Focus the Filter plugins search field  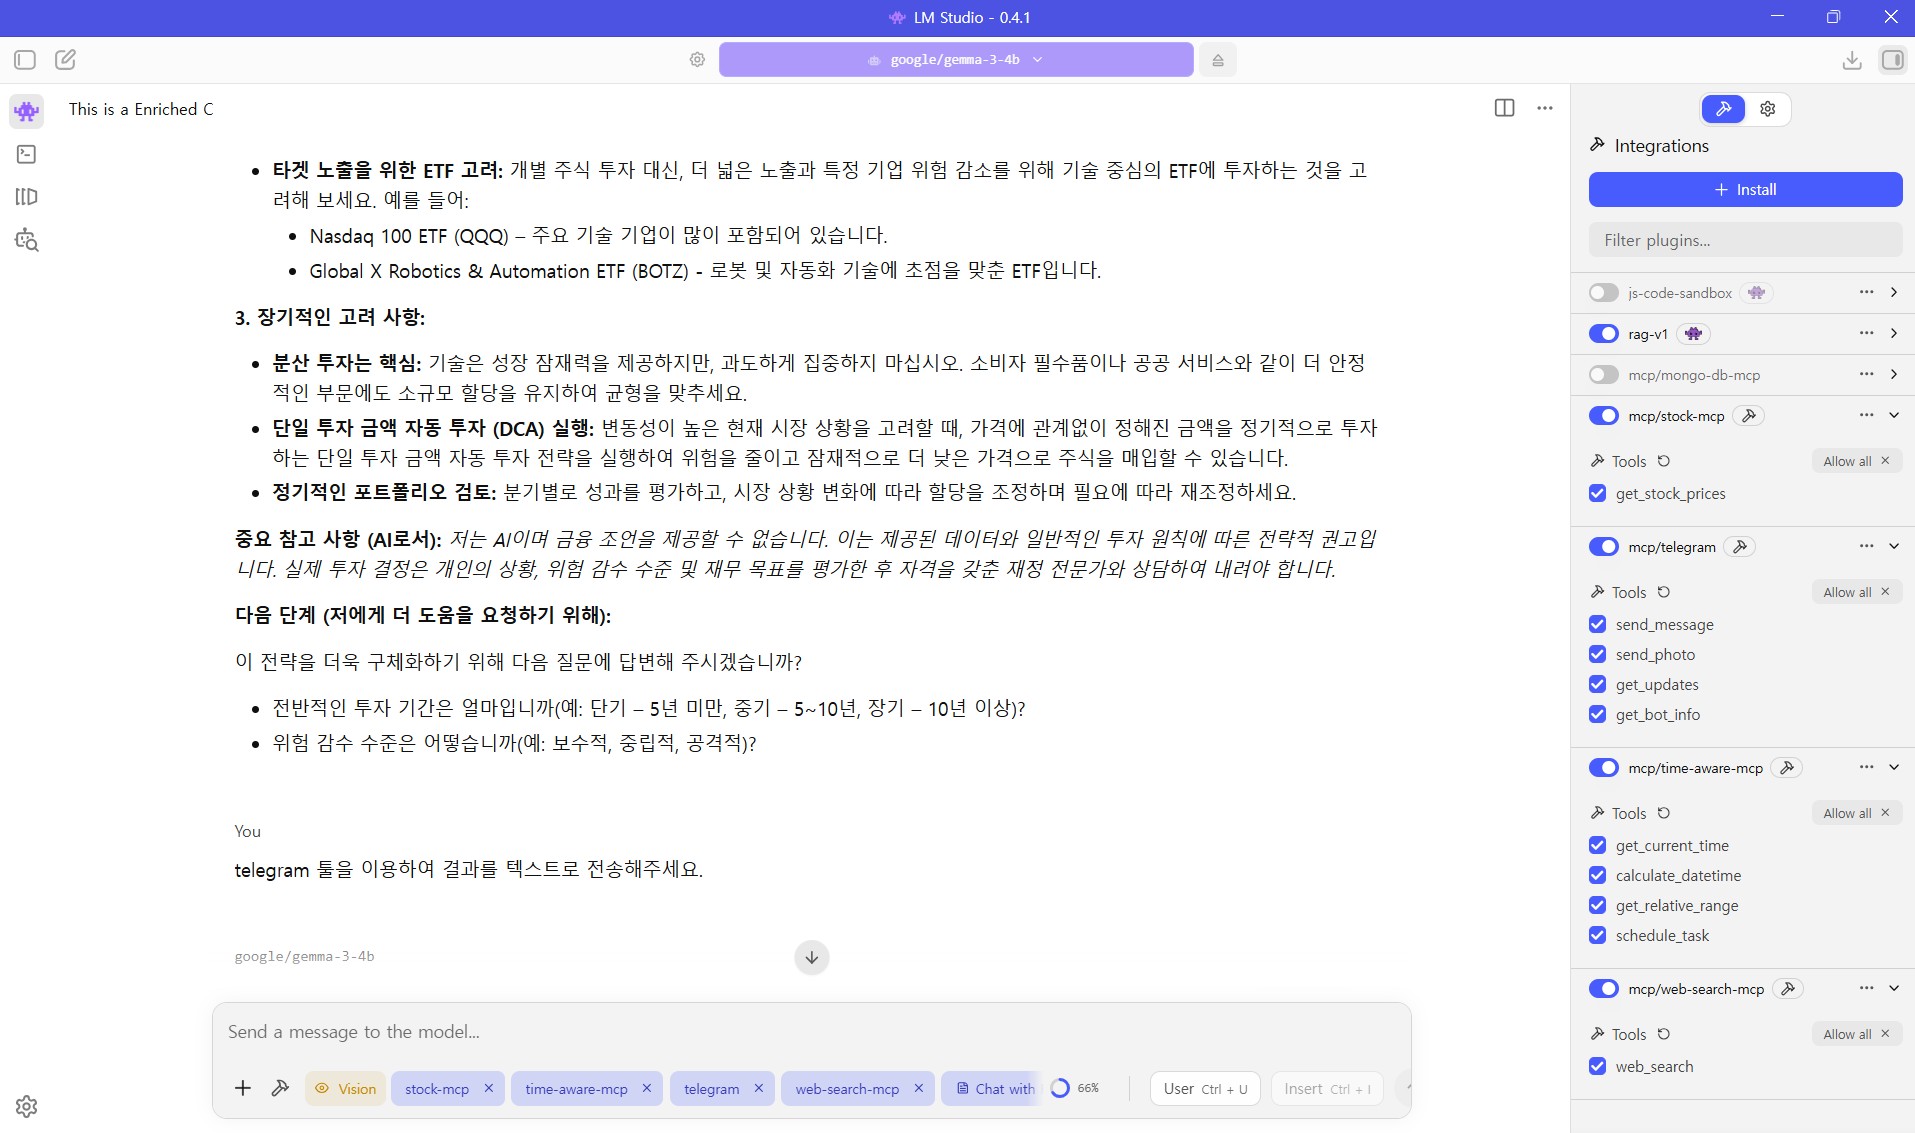coord(1745,240)
